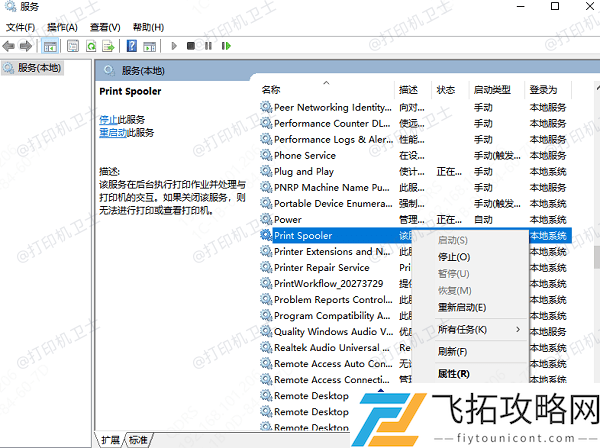Click the scroll-up arrow of services list
Viewport: 600px width, 448px height.
[x=597, y=88]
